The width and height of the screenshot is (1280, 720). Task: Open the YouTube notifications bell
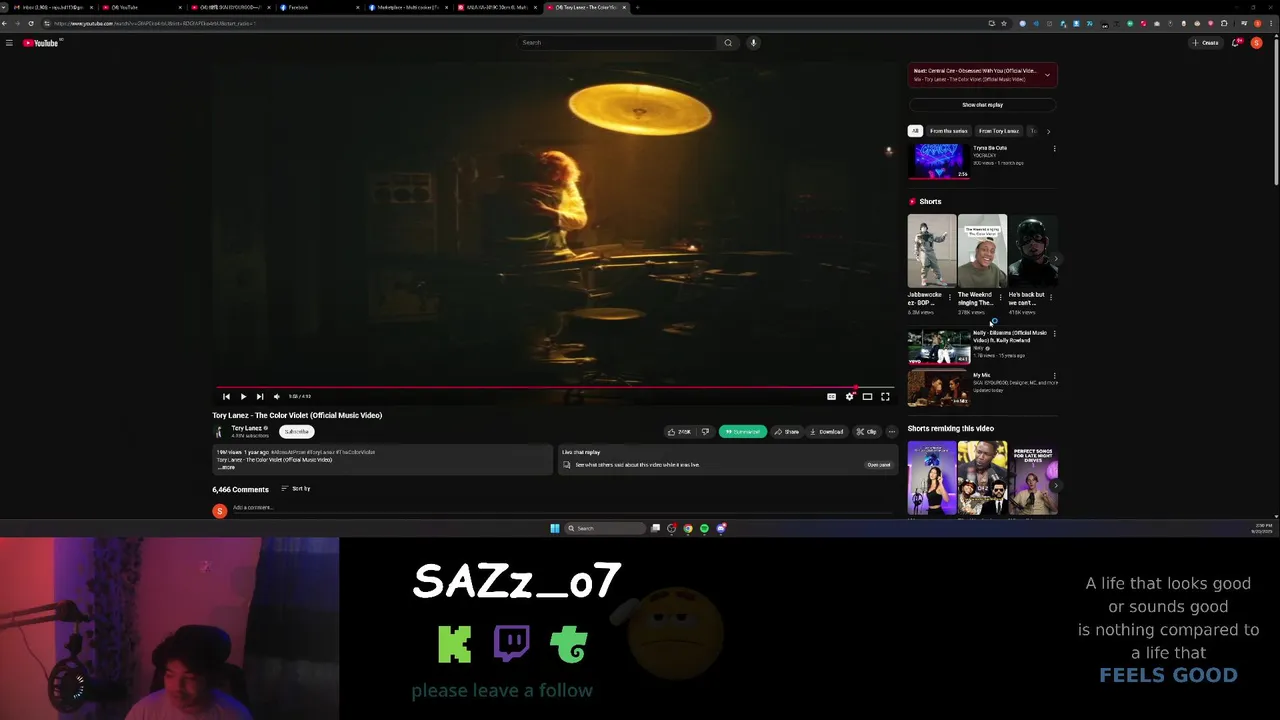(x=1237, y=43)
